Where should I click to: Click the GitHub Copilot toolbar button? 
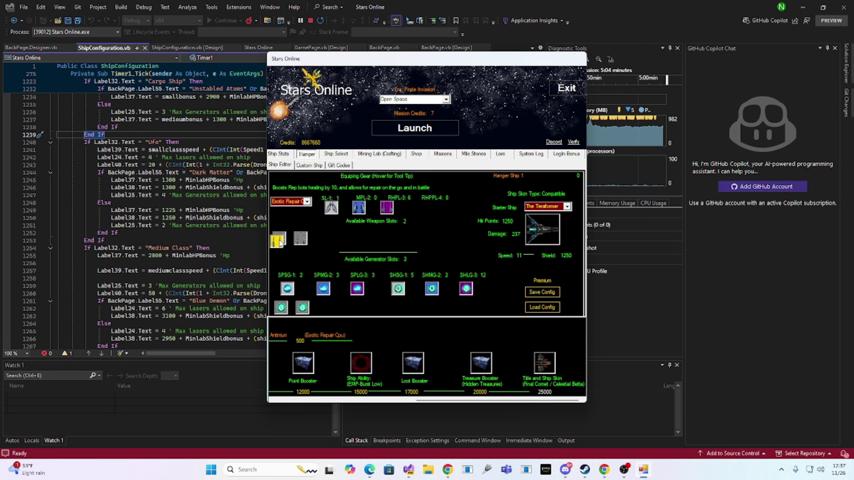pyautogui.click(x=765, y=21)
